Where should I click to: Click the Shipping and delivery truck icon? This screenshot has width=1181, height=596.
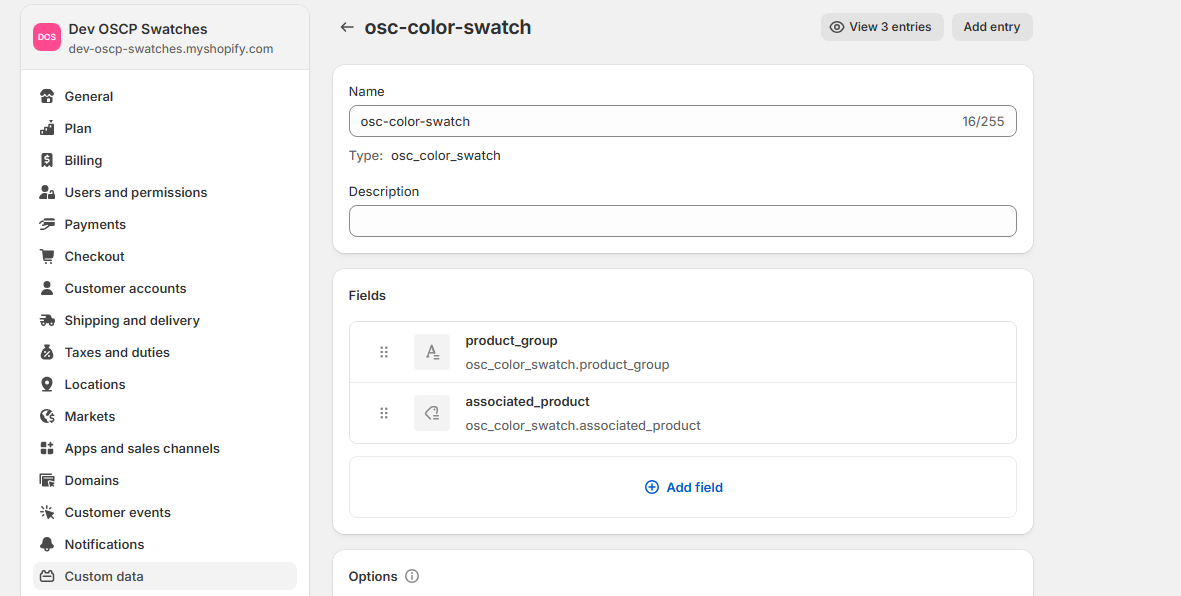[47, 320]
